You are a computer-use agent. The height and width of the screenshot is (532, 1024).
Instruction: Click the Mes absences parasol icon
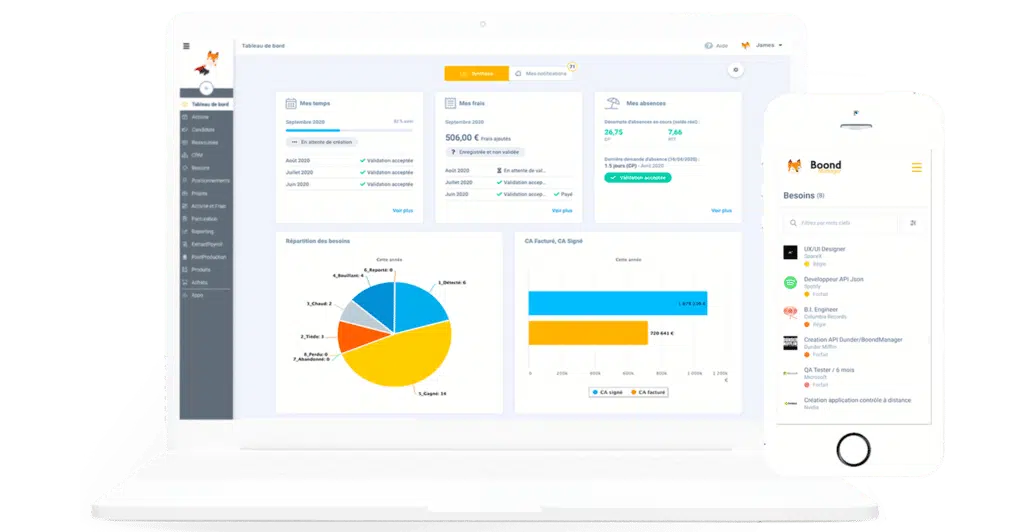(613, 103)
